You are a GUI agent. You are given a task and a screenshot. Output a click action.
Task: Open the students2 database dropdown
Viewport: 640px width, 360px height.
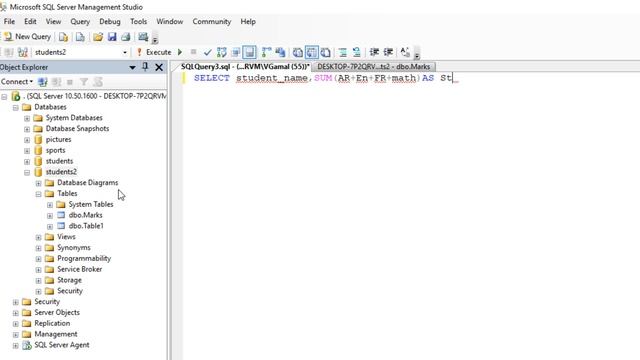(124, 52)
